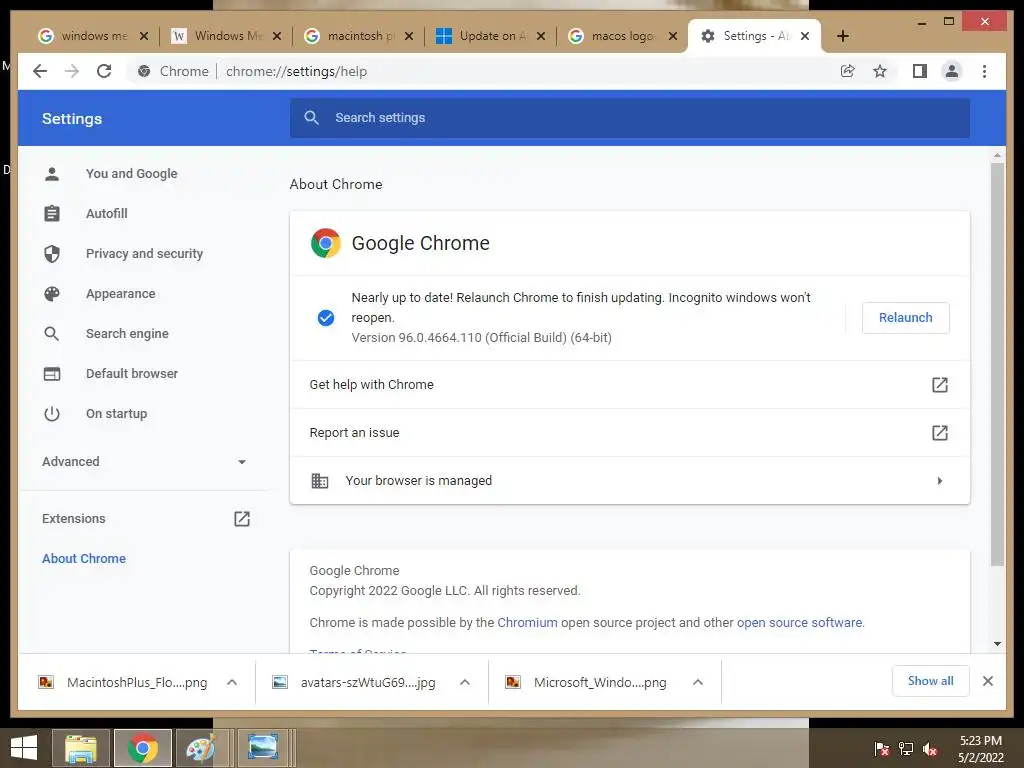Open the photo viewer taskbar icon
The width and height of the screenshot is (1024, 768).
tap(263, 748)
